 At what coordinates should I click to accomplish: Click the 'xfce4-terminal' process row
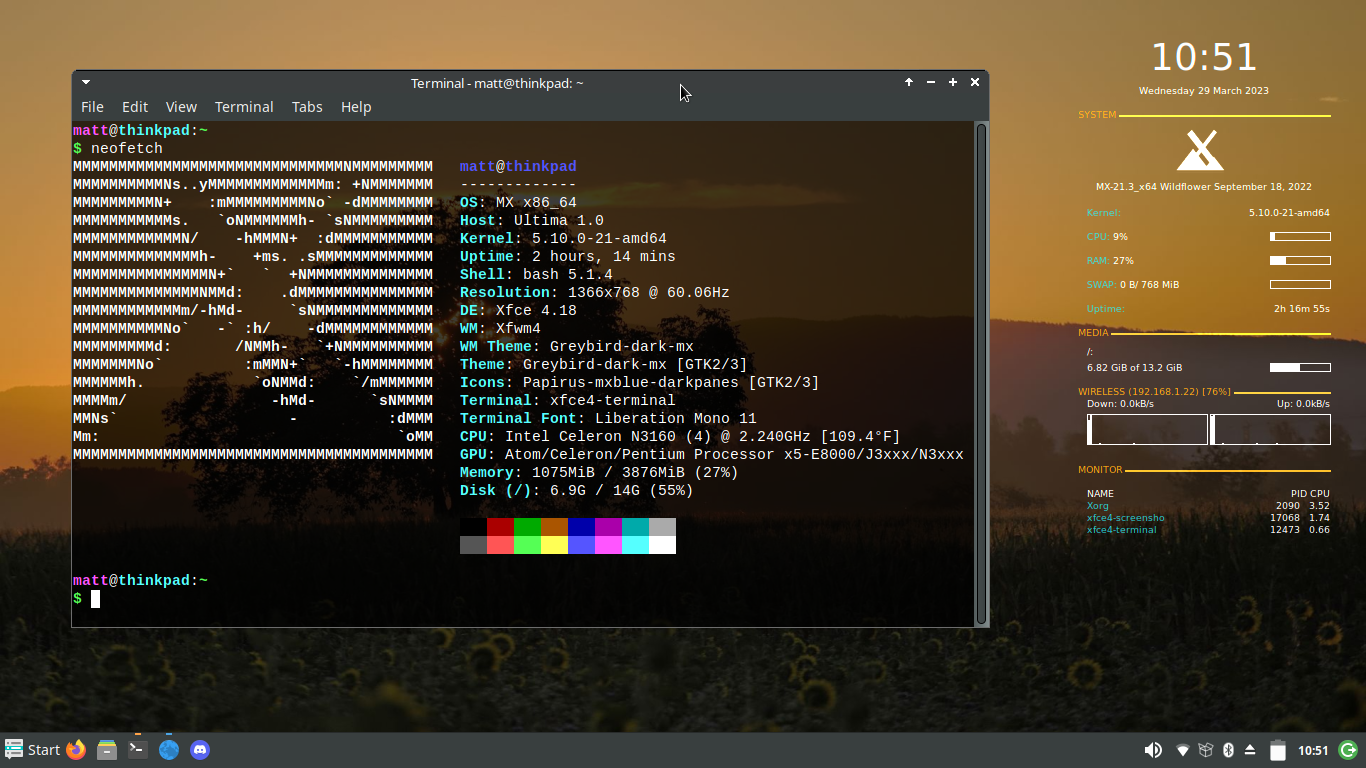[1208, 530]
